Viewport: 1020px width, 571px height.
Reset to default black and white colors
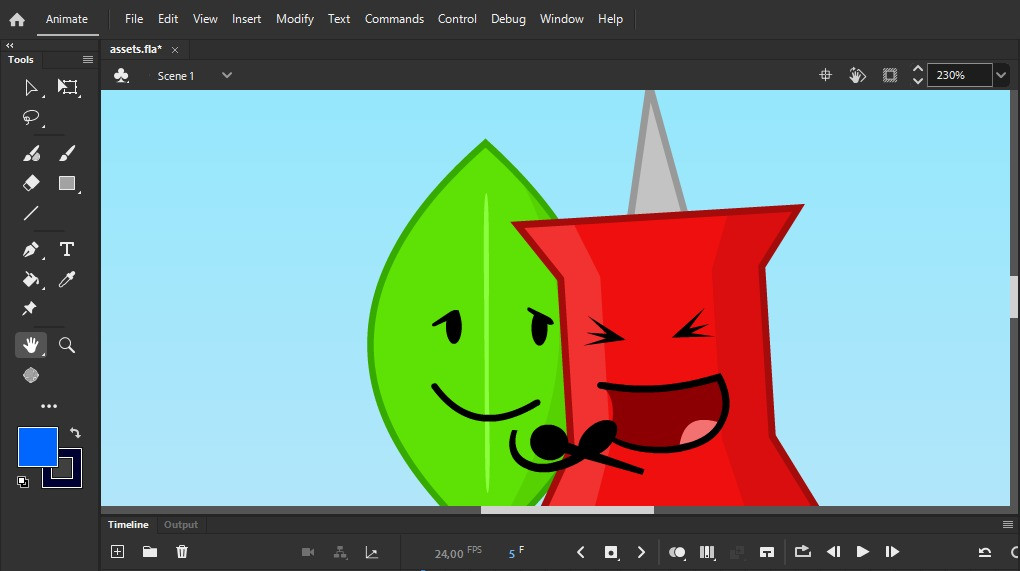pos(23,482)
